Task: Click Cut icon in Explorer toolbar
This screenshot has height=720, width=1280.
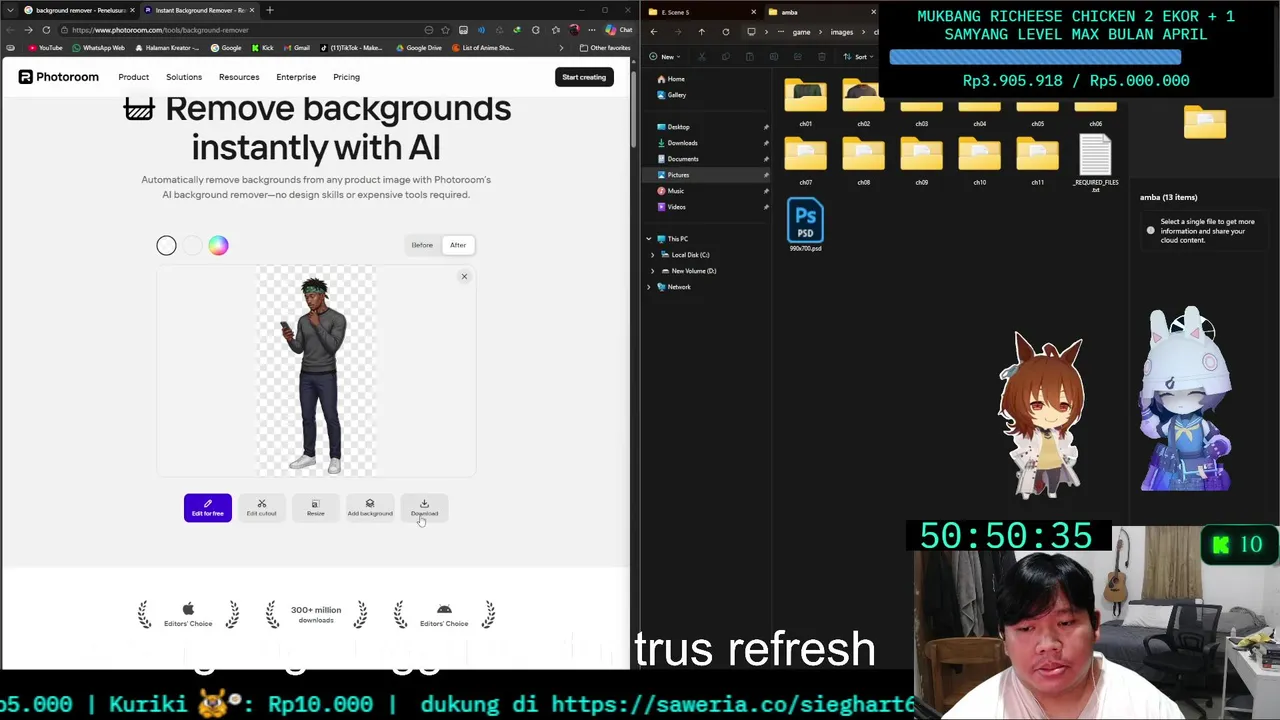Action: [x=701, y=56]
